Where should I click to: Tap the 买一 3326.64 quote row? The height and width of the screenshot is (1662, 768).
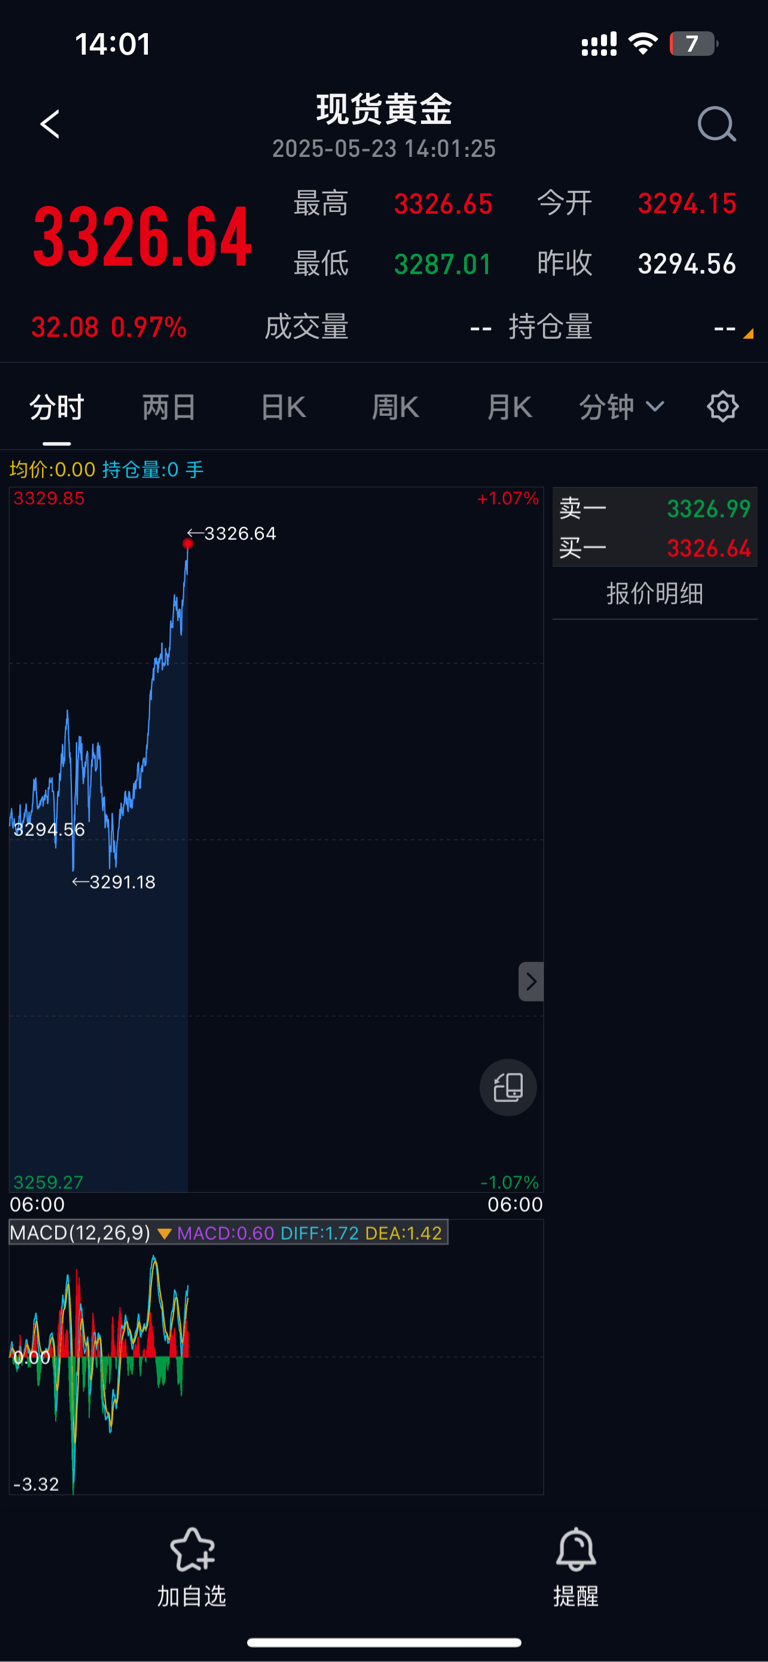pyautogui.click(x=655, y=548)
